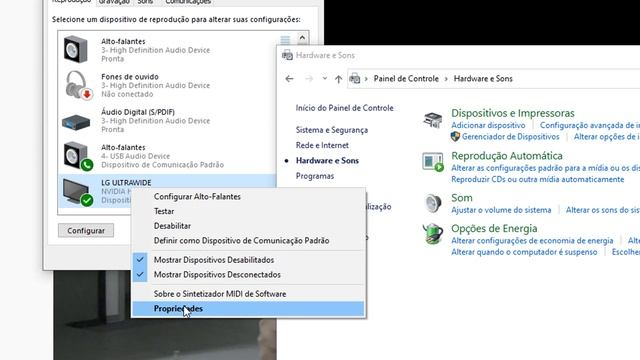Select the Fones de ouvido device name
The height and width of the screenshot is (360, 640).
click(x=130, y=76)
